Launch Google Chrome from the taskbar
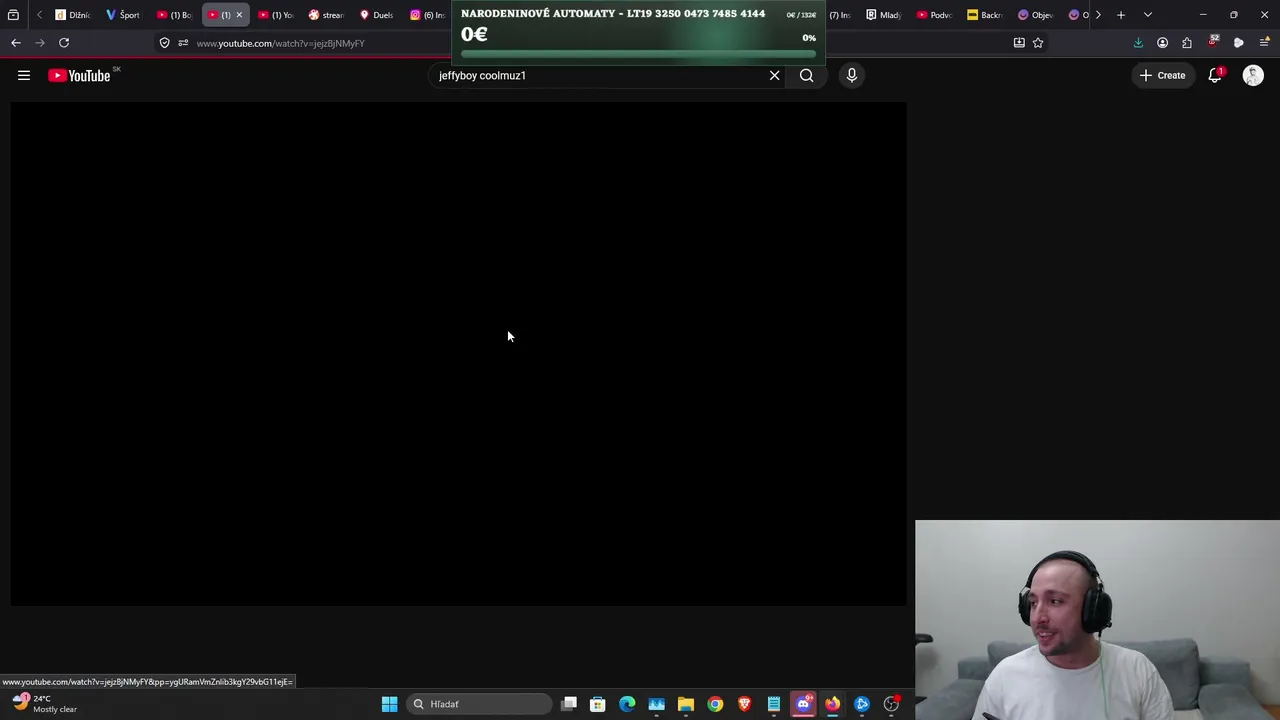This screenshot has height=720, width=1280. tap(715, 704)
